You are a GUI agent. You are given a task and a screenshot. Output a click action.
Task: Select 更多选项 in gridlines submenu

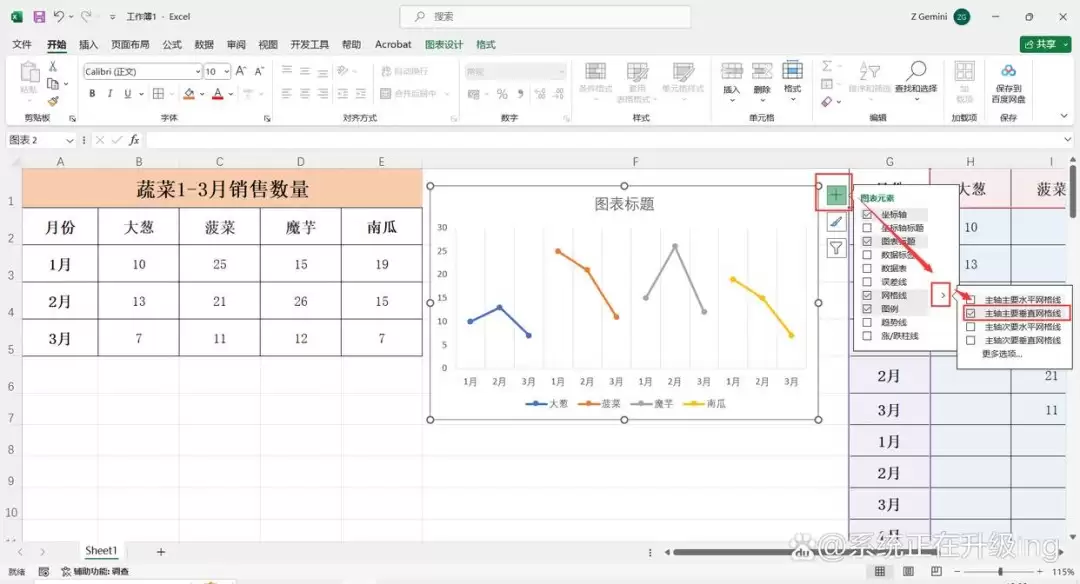(1001, 354)
